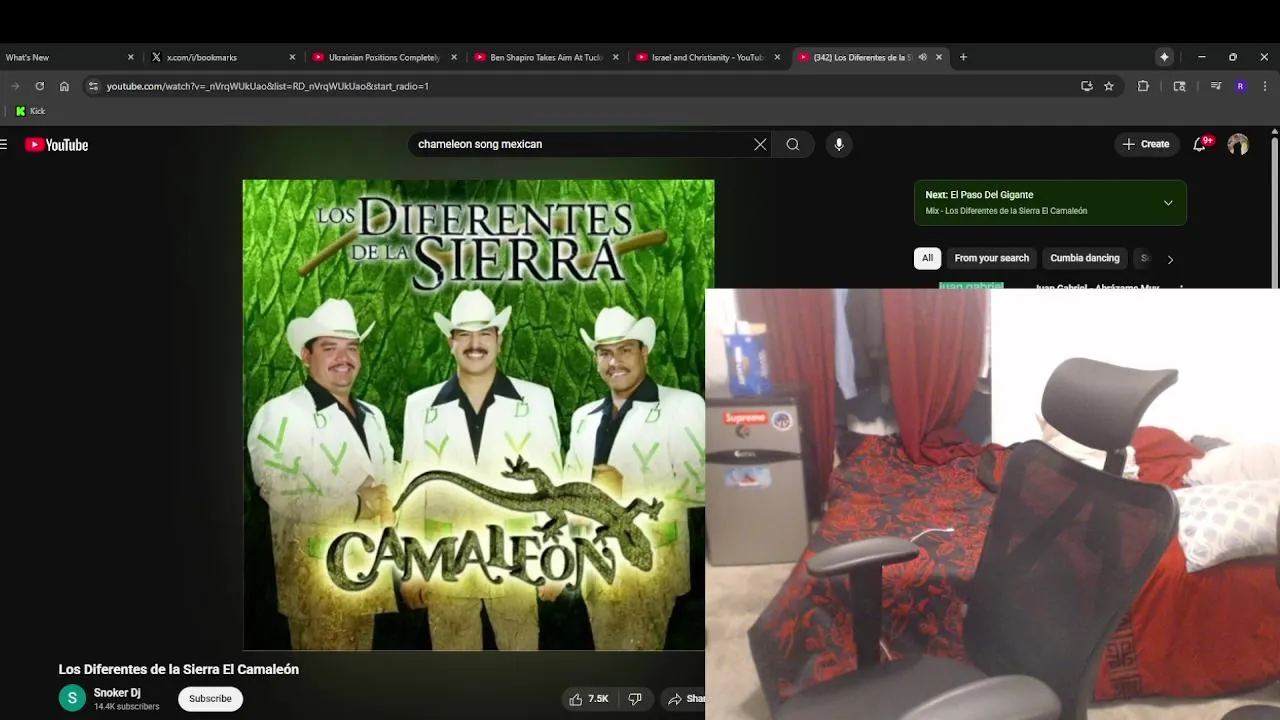Dislike the video with thumbs down

[635, 699]
